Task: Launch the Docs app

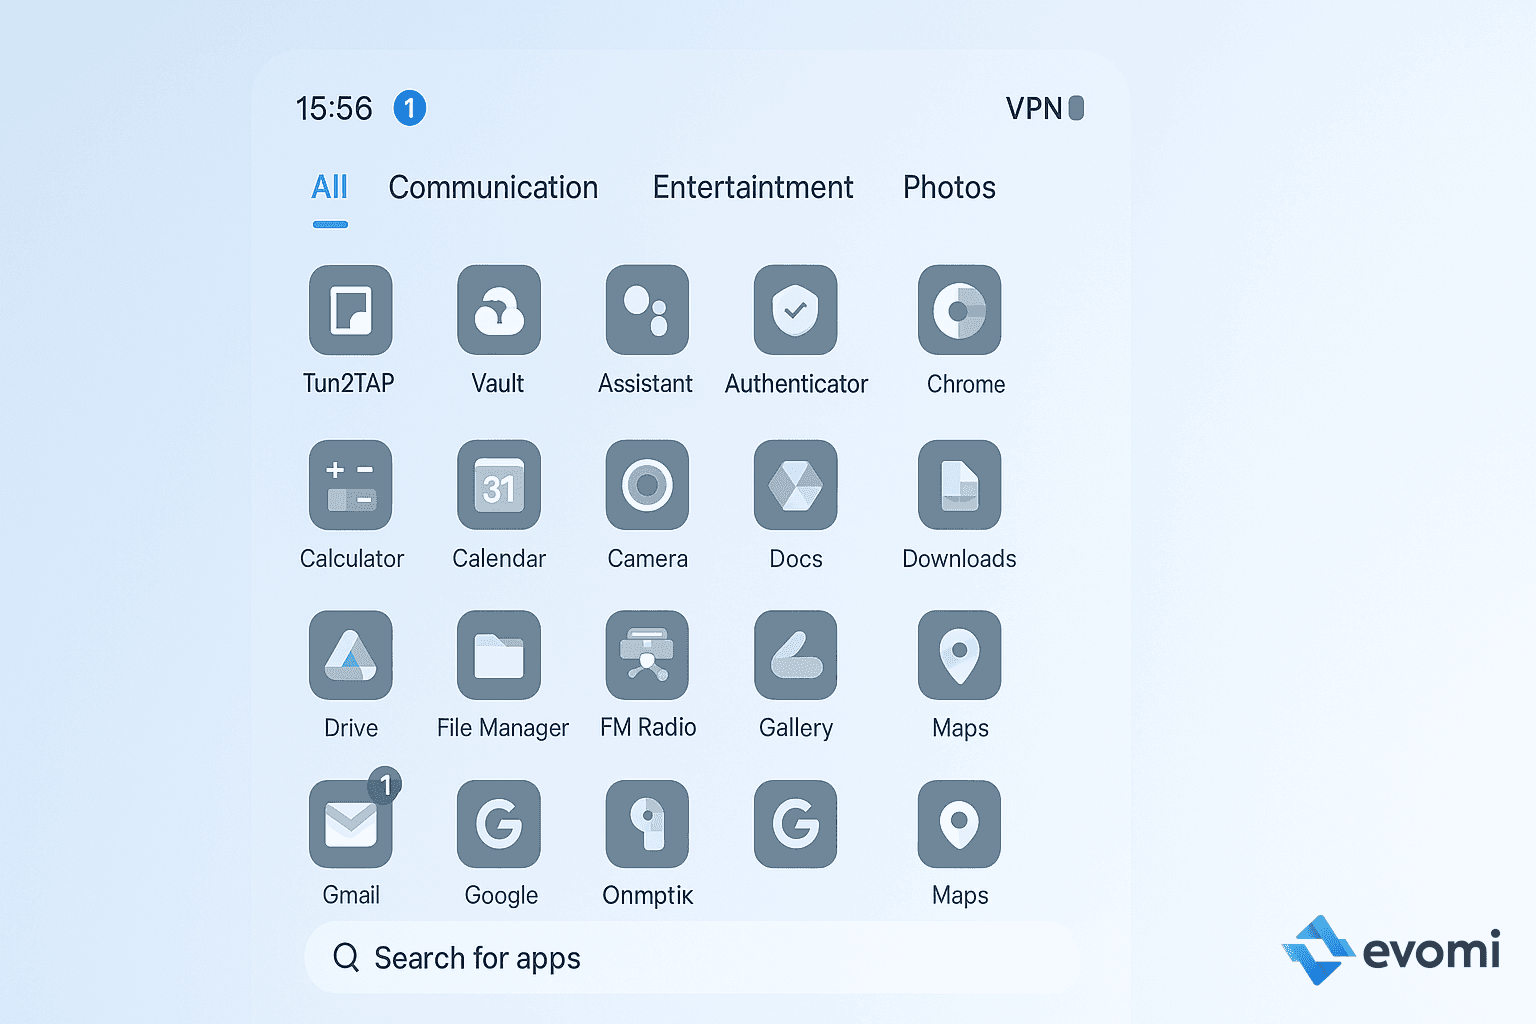Action: 795,485
